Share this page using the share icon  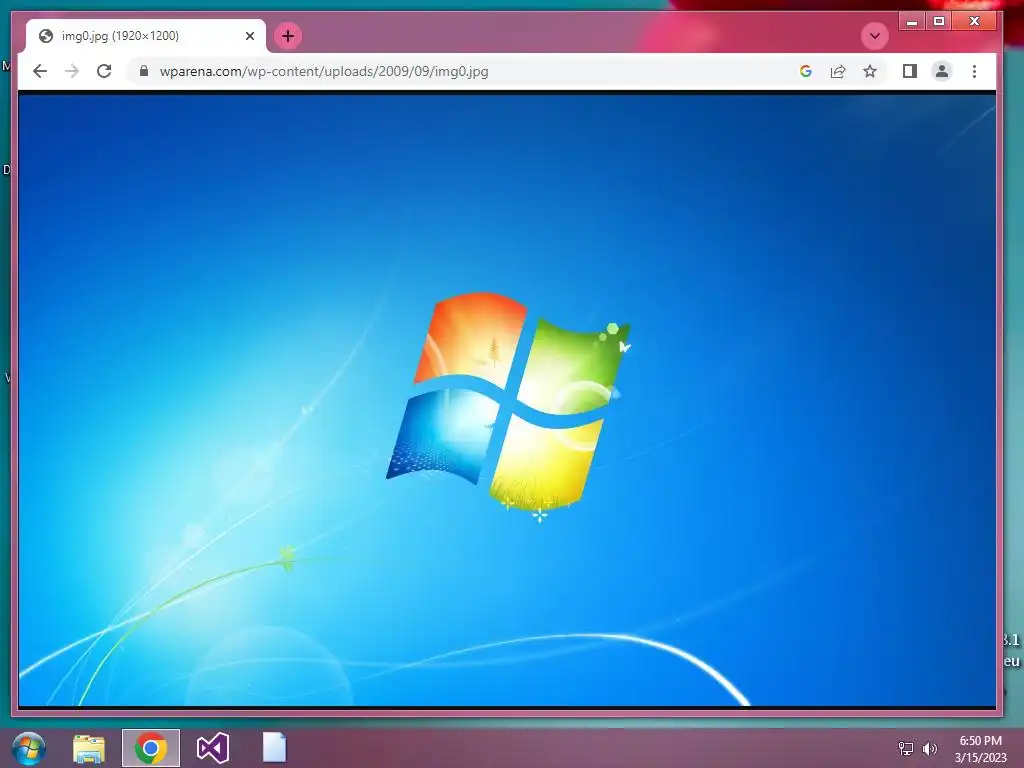point(838,71)
